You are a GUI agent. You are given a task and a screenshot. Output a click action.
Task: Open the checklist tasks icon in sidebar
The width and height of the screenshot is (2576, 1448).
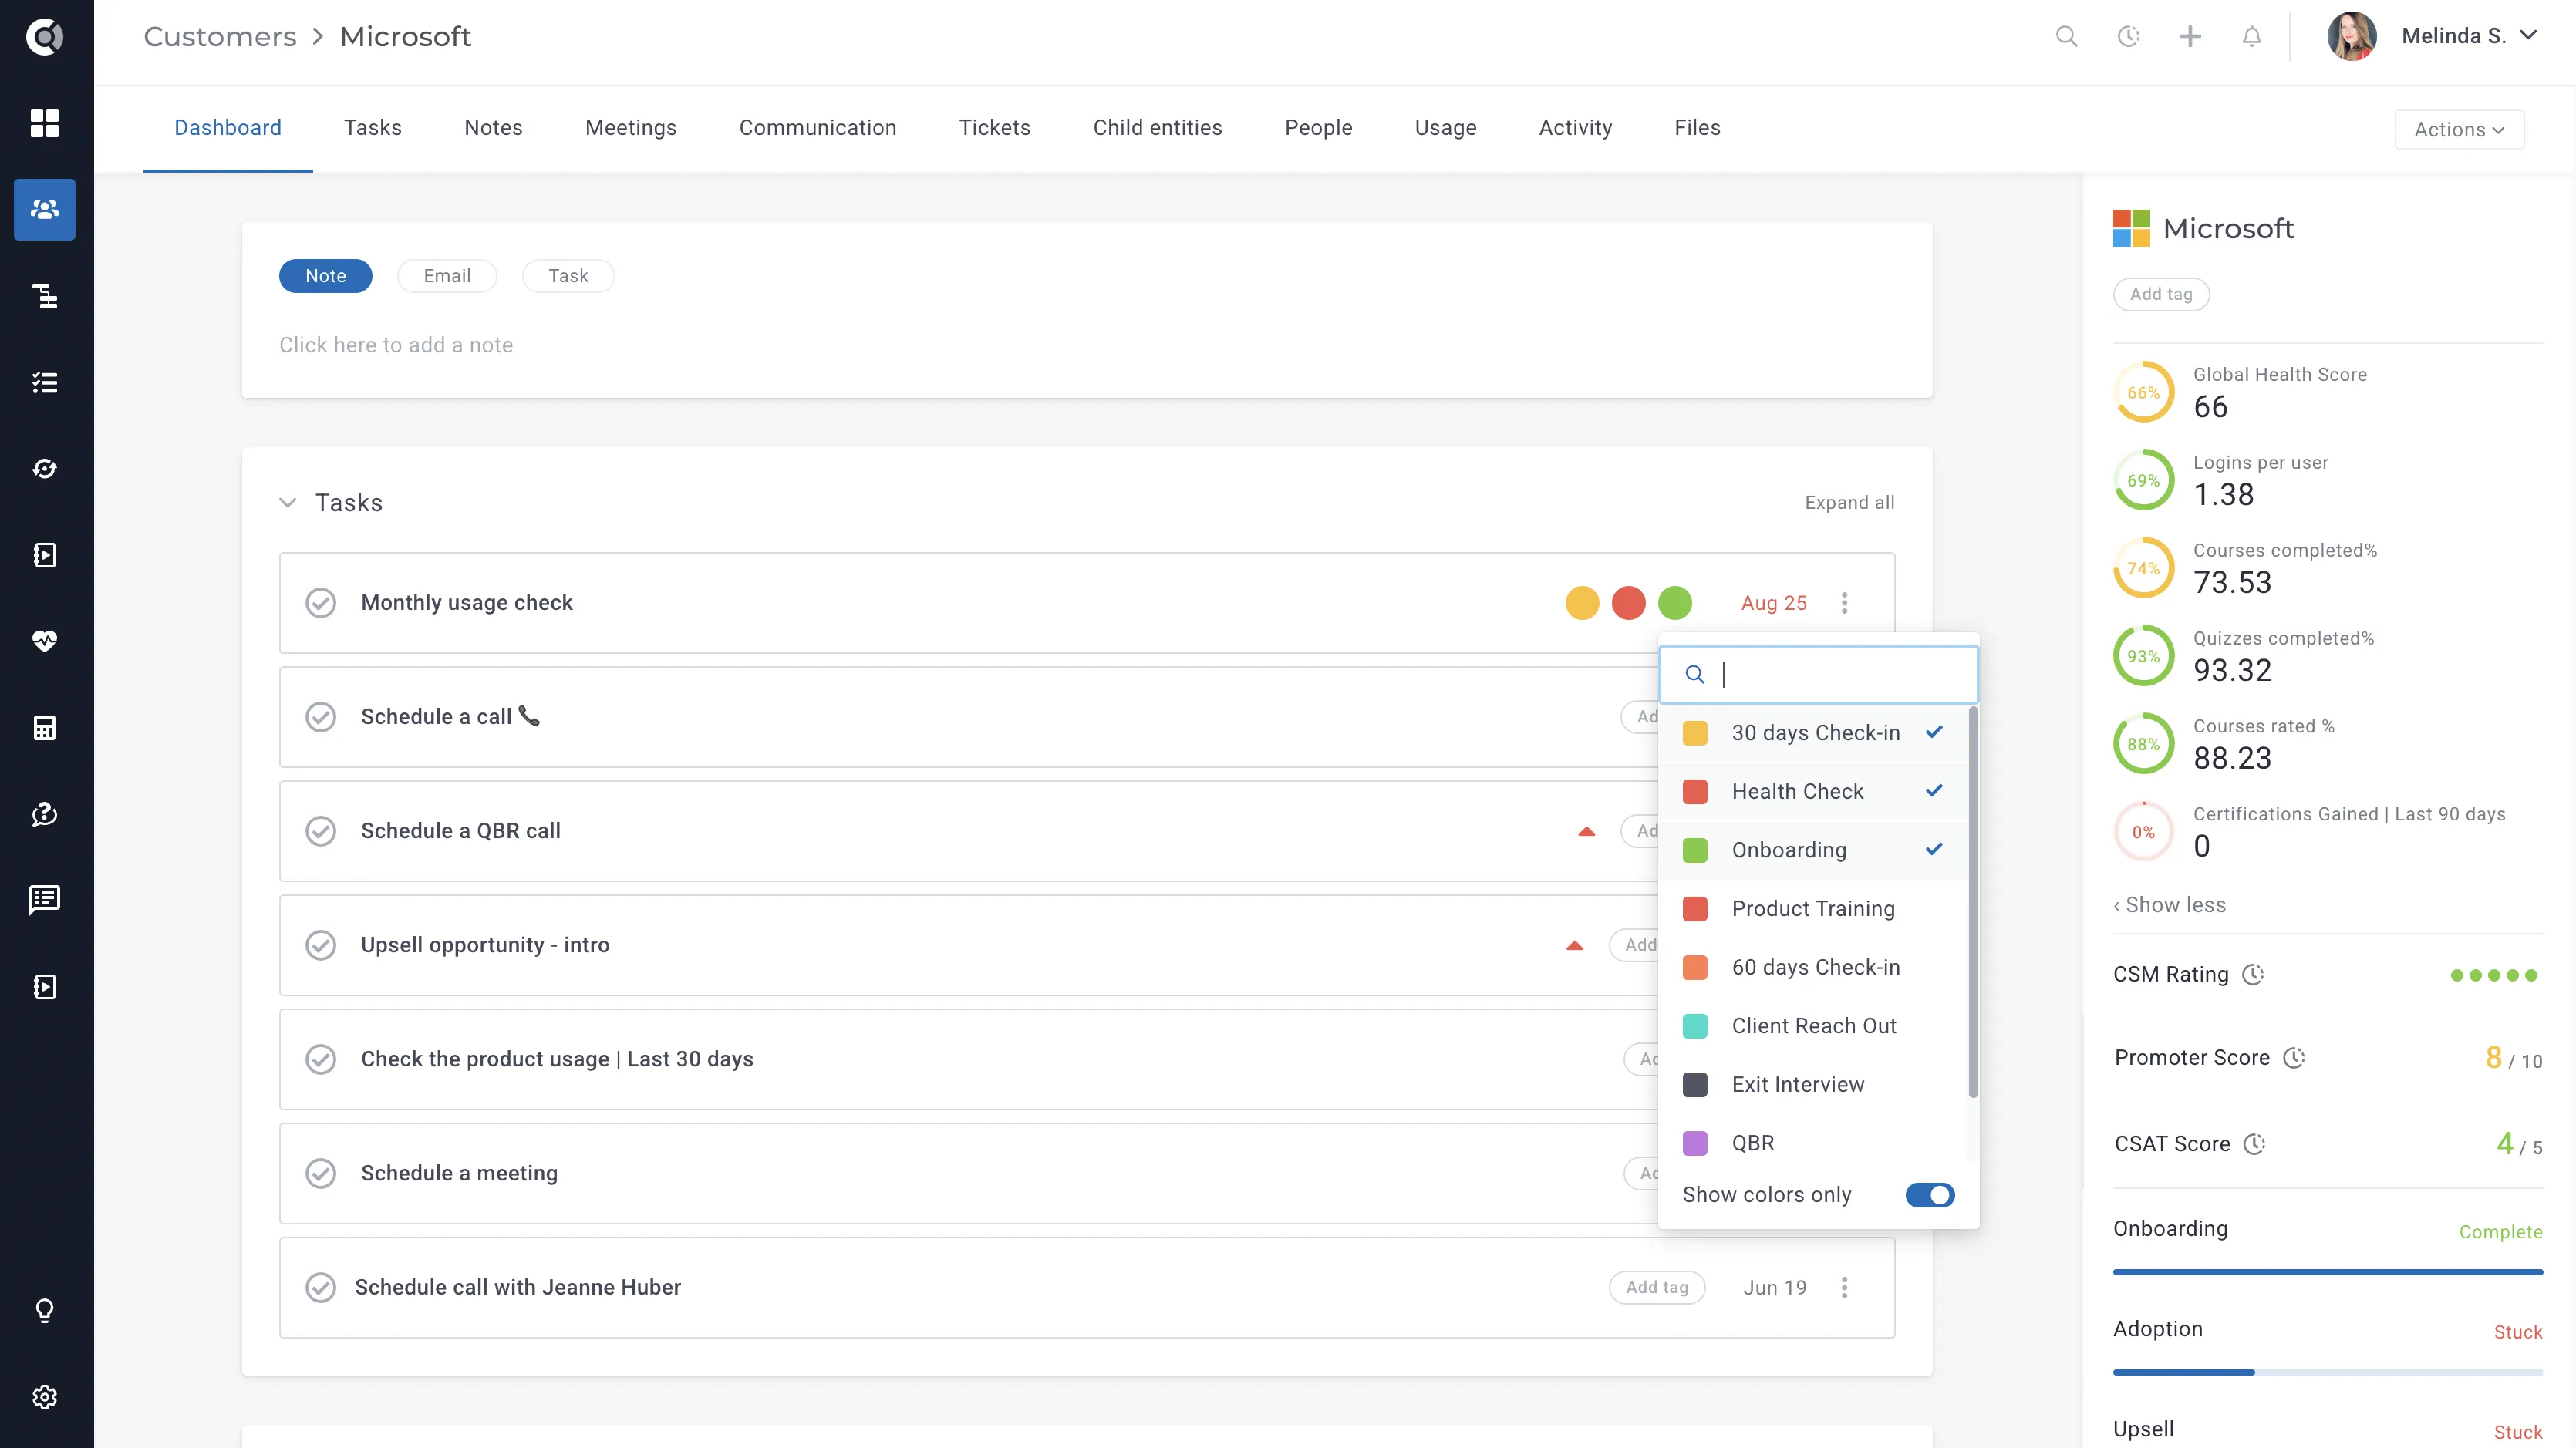click(x=44, y=382)
